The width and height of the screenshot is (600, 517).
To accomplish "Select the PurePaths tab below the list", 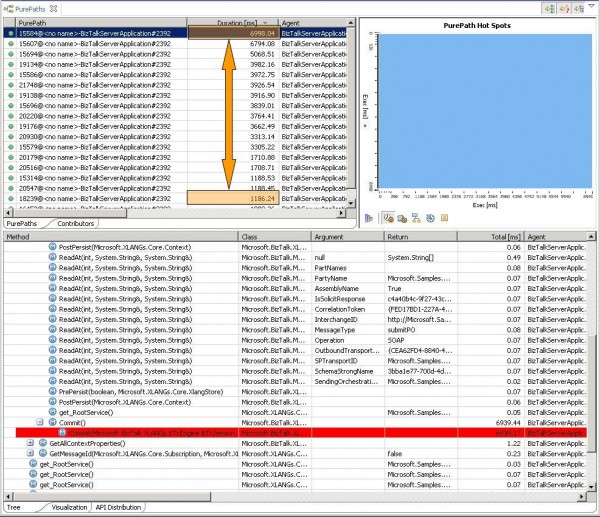I will coord(22,223).
